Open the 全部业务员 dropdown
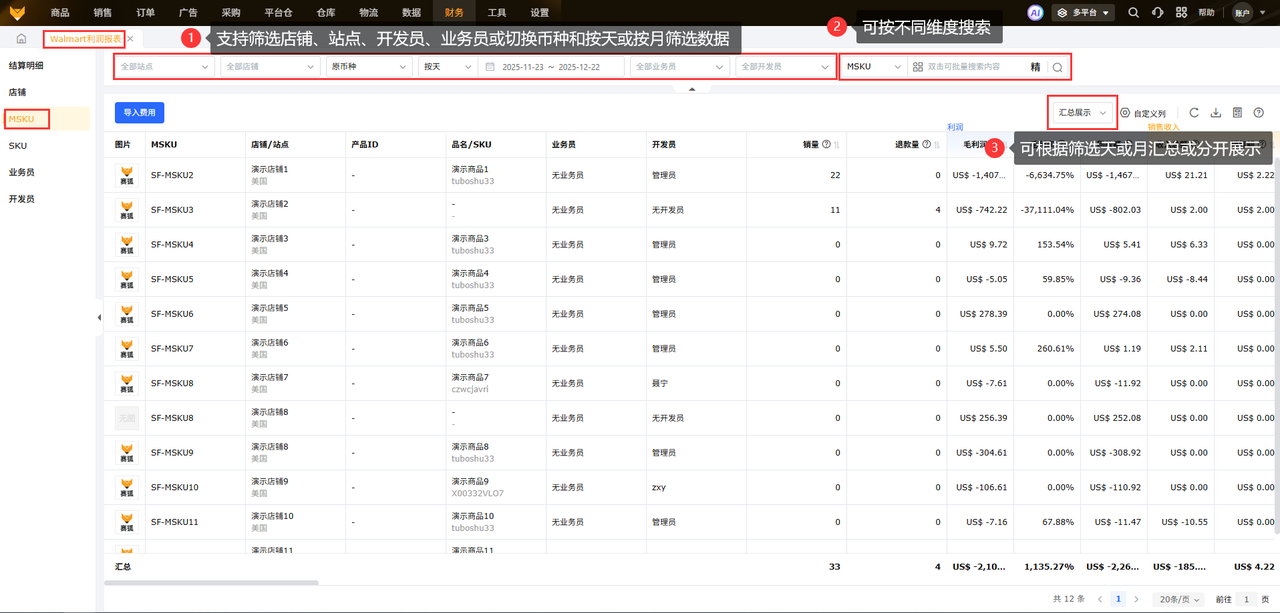 coord(680,67)
